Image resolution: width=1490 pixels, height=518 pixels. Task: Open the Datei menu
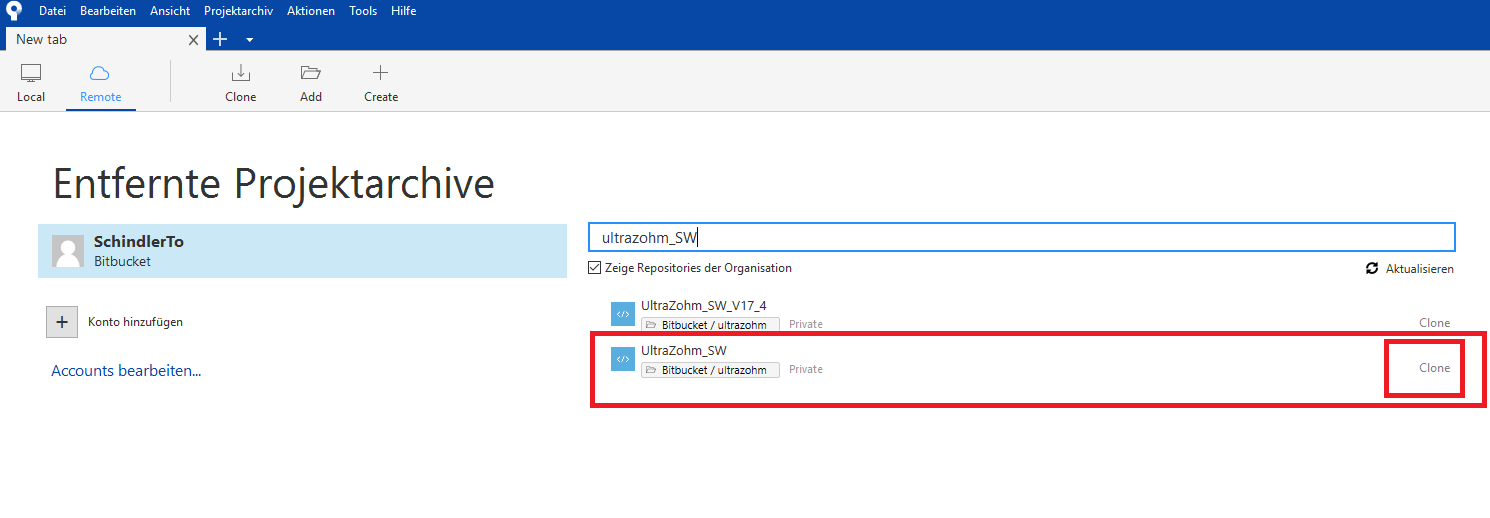52,11
